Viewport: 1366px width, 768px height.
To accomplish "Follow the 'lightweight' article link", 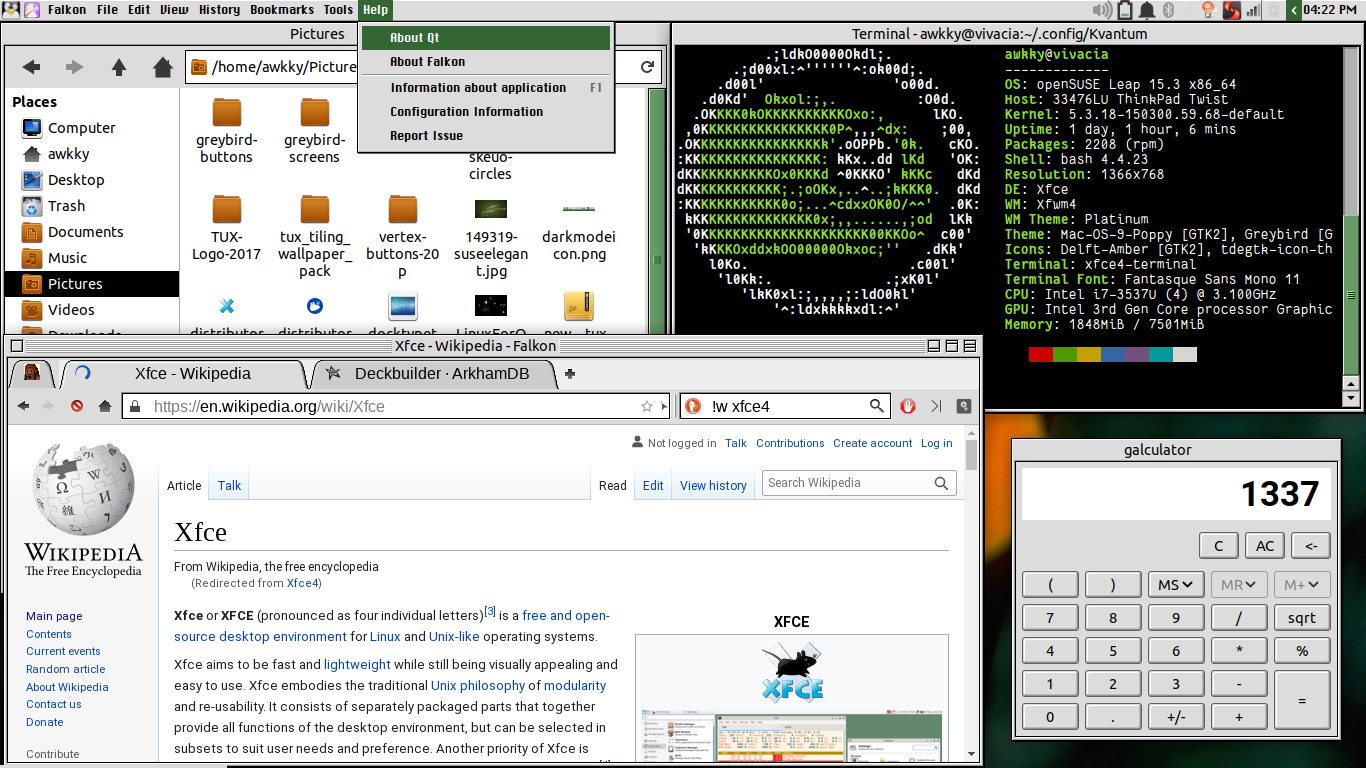I will coord(357,664).
